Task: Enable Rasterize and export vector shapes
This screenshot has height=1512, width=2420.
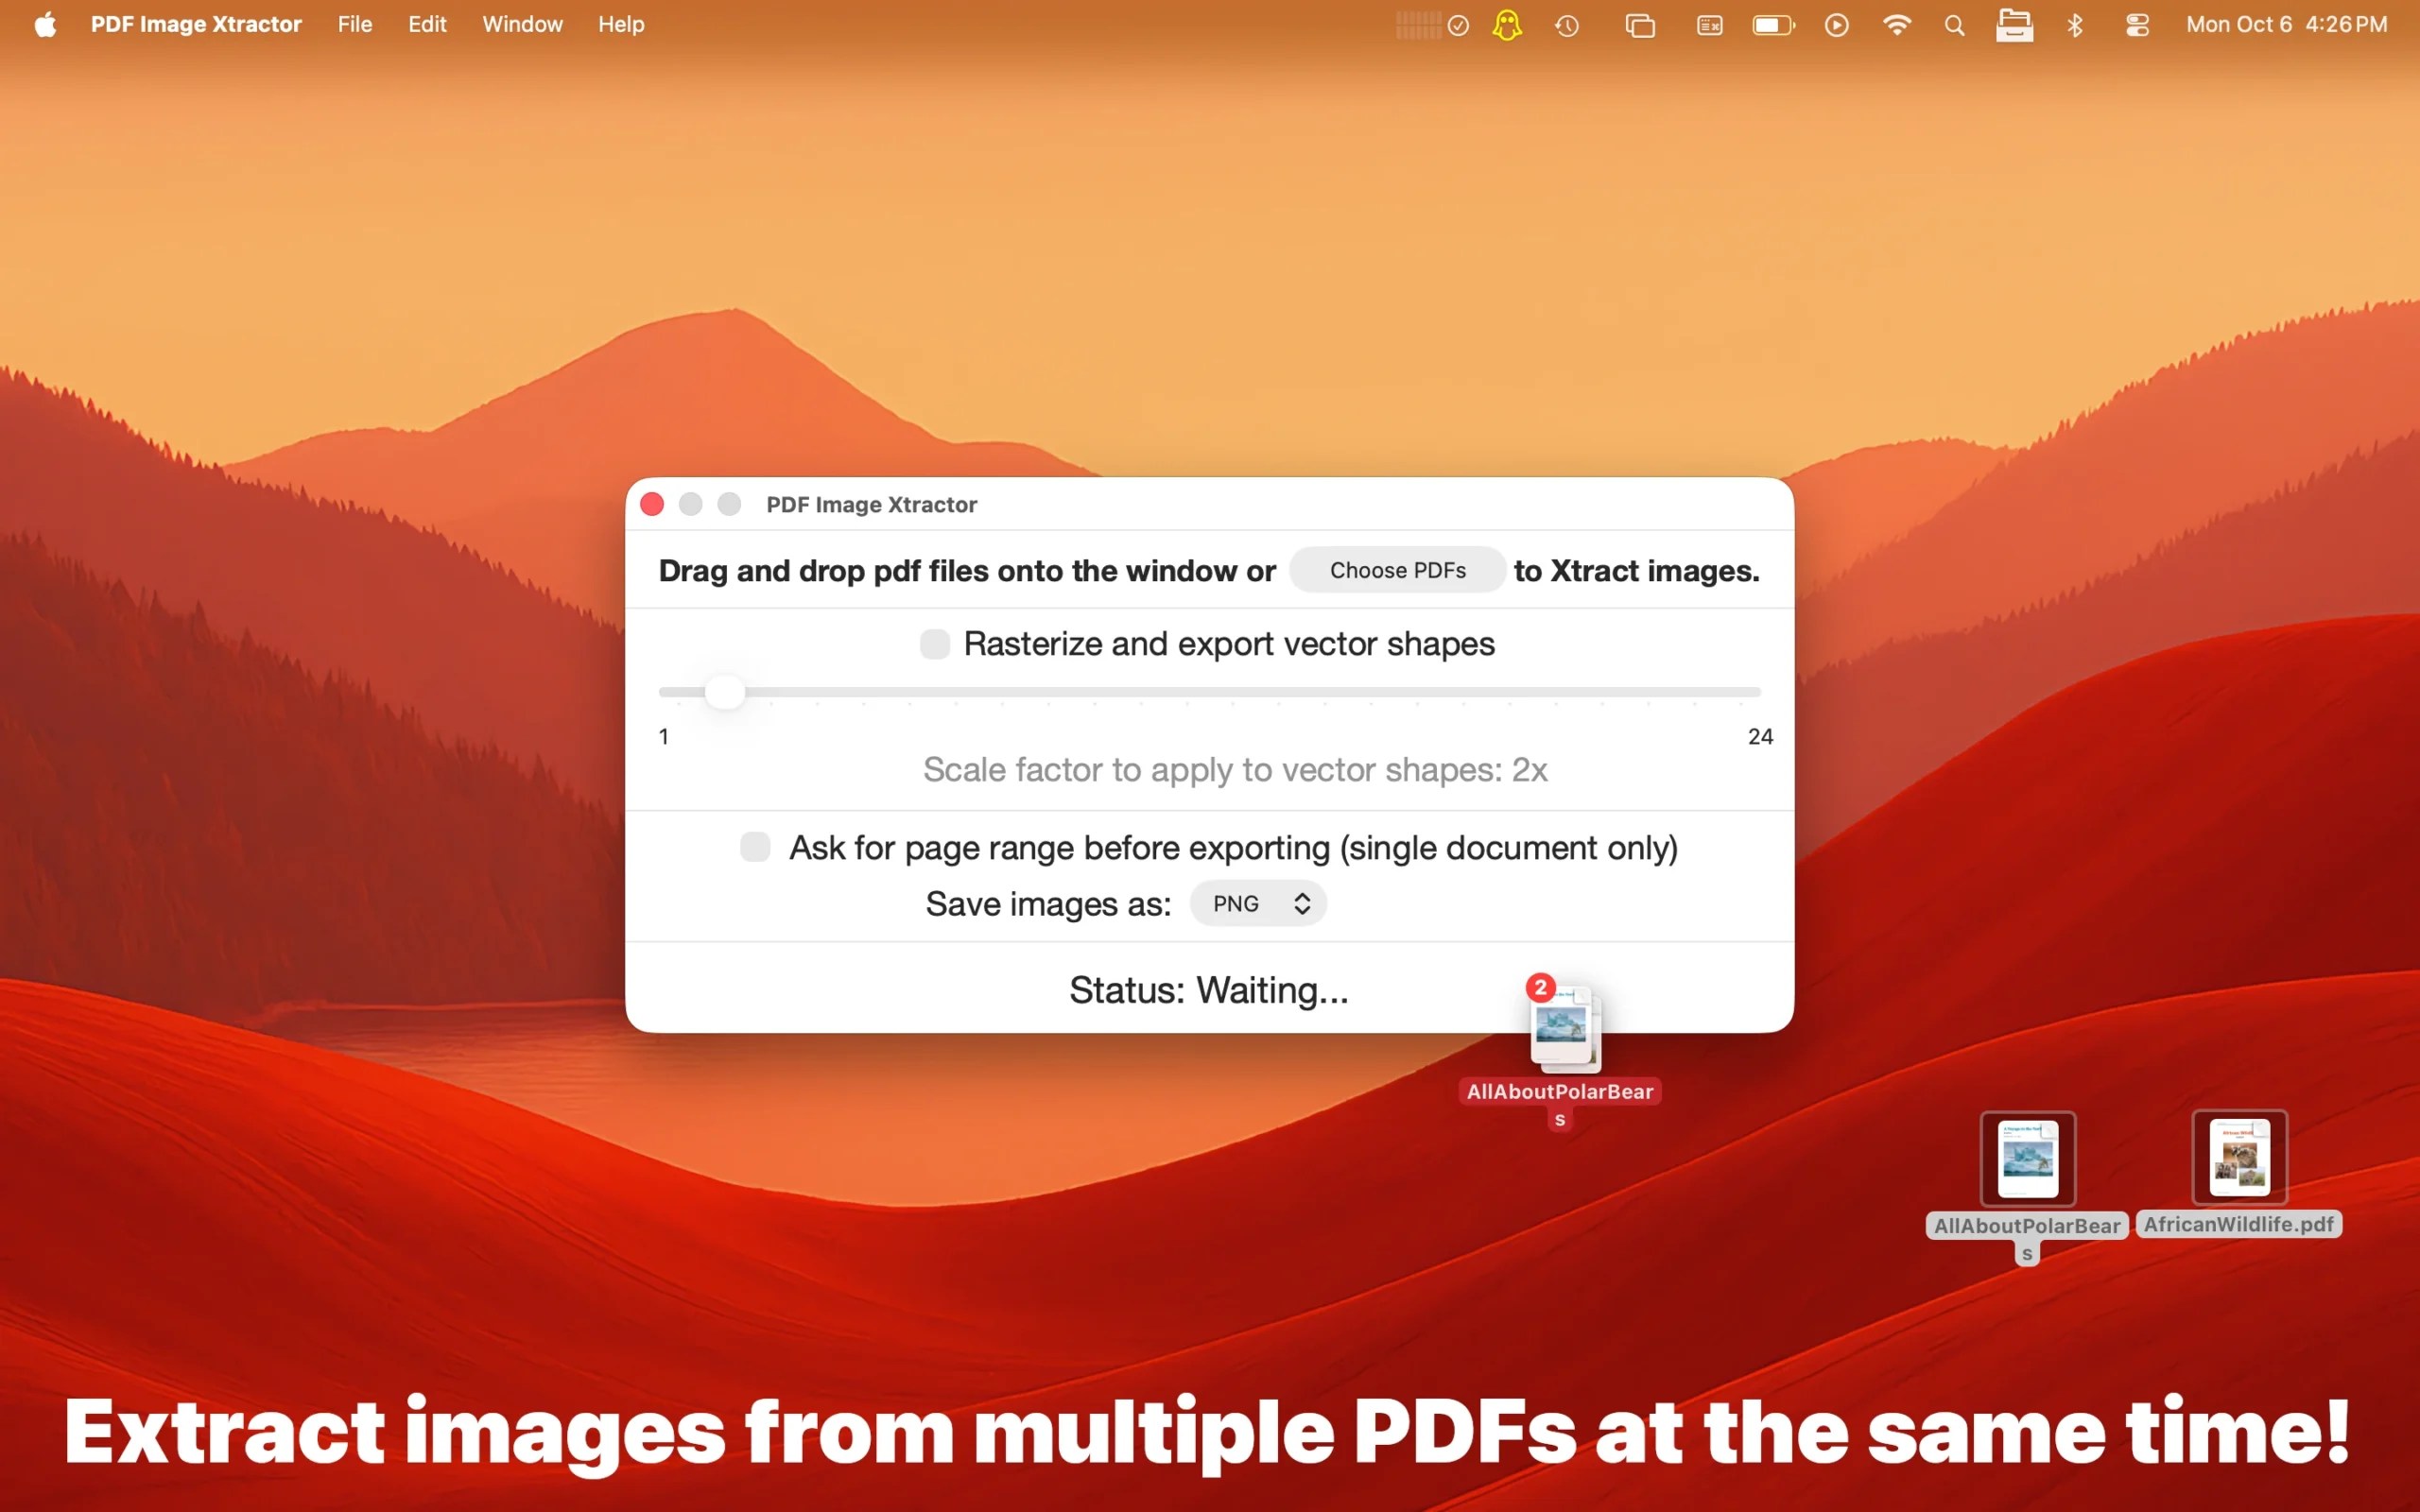Action: coord(933,644)
